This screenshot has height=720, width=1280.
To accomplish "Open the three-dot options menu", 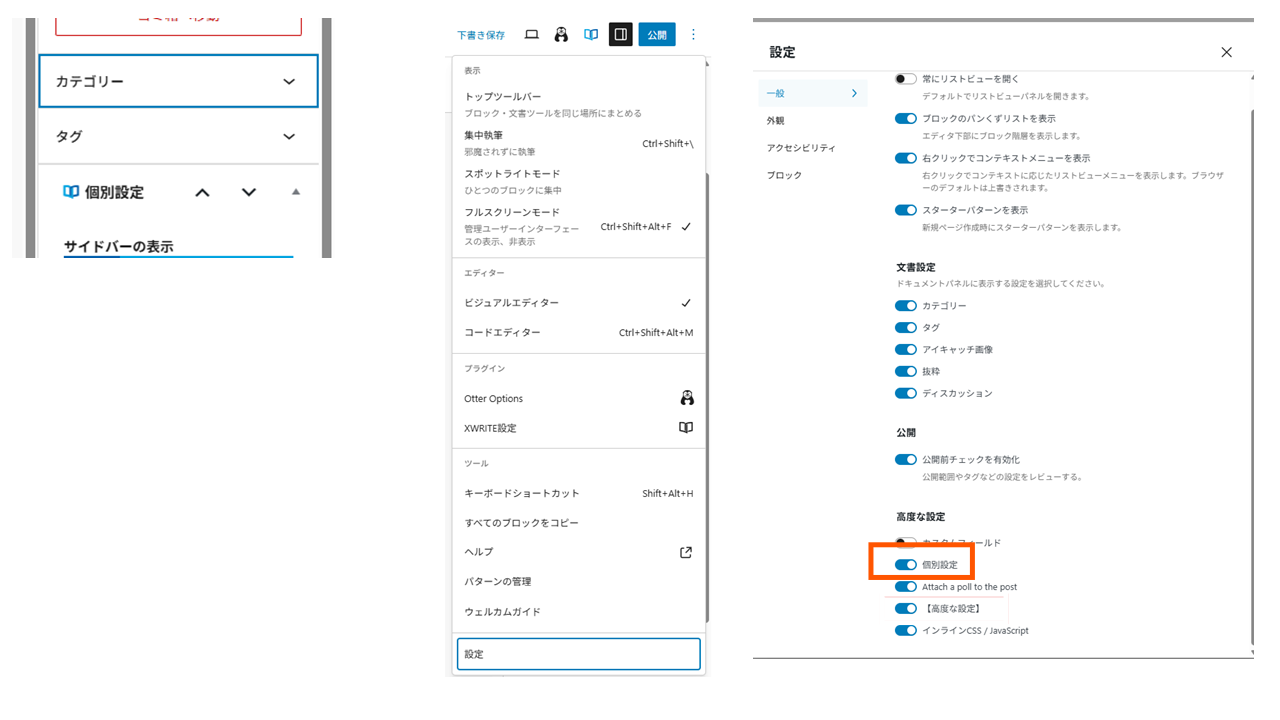I will point(693,35).
